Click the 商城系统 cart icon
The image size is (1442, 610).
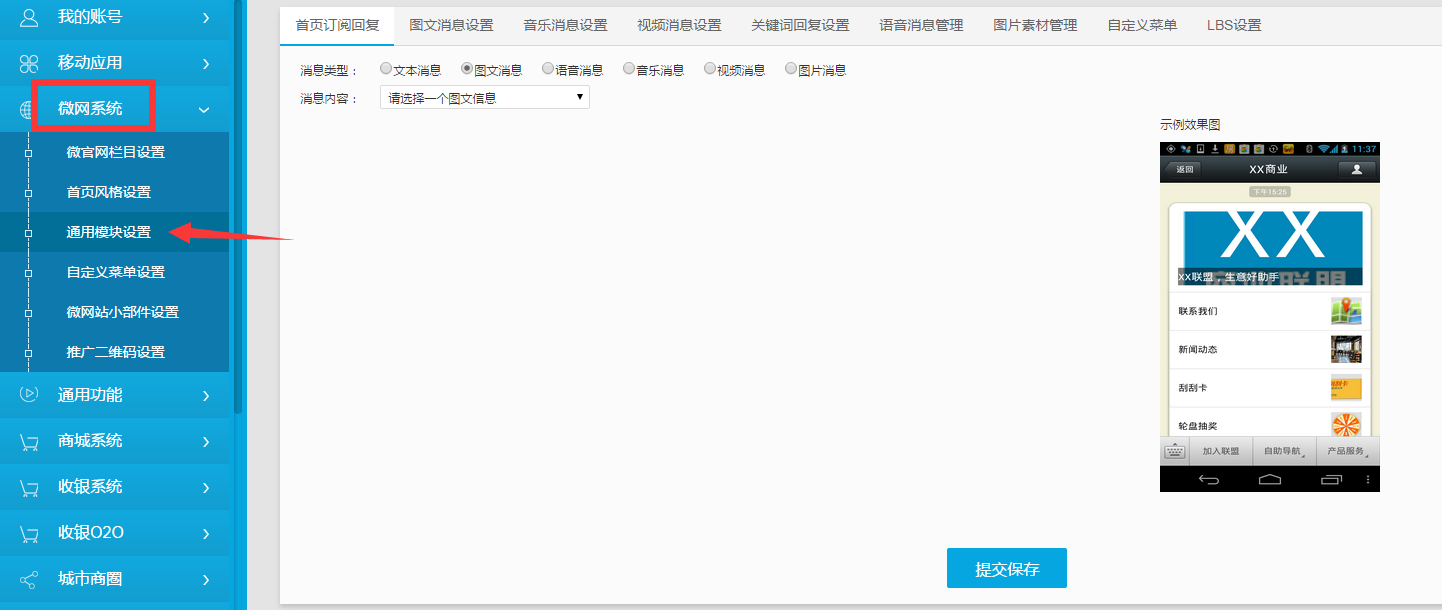coord(29,441)
